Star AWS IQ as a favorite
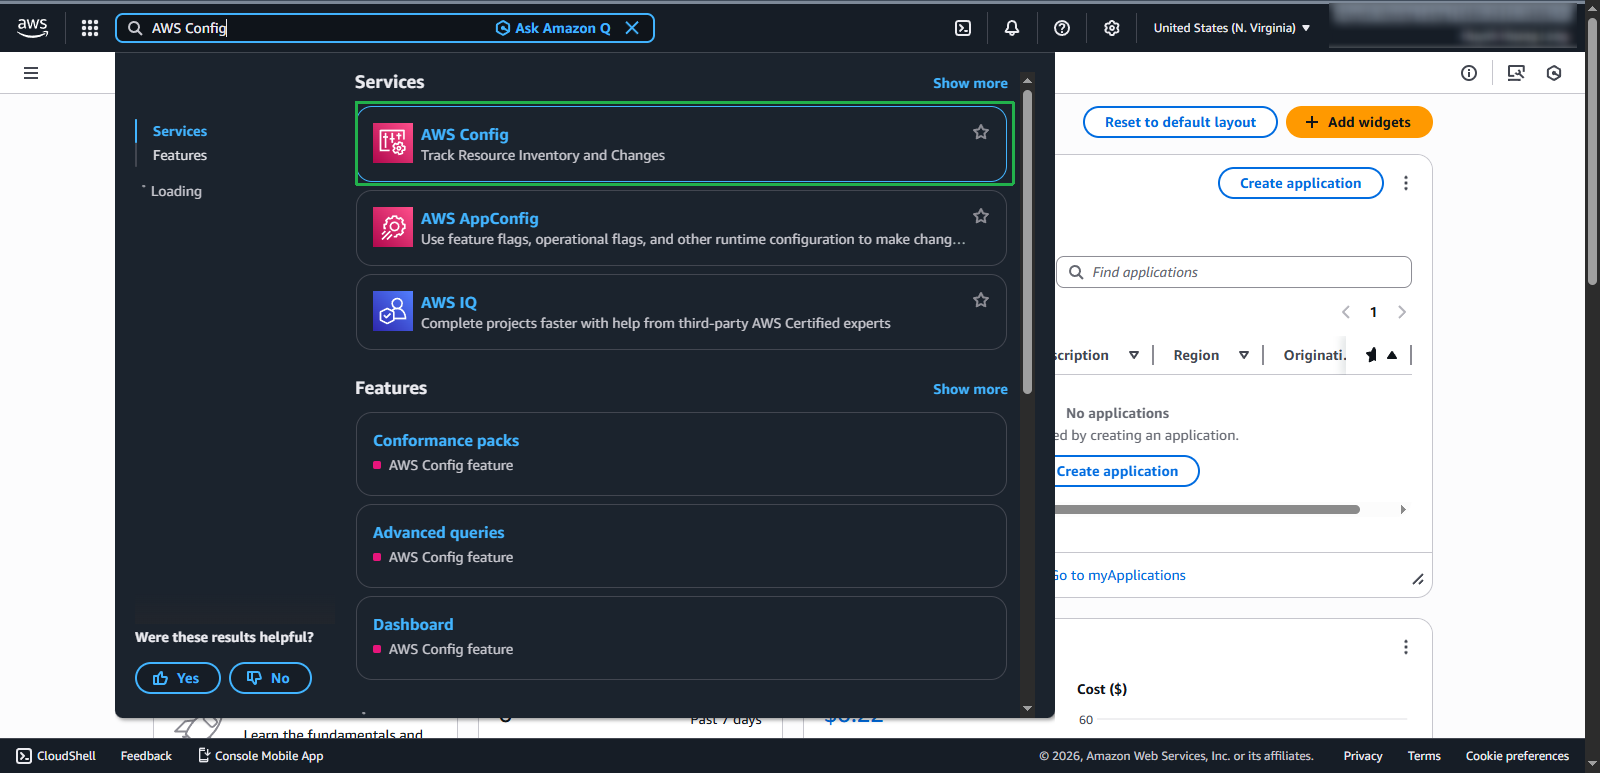 981,300
